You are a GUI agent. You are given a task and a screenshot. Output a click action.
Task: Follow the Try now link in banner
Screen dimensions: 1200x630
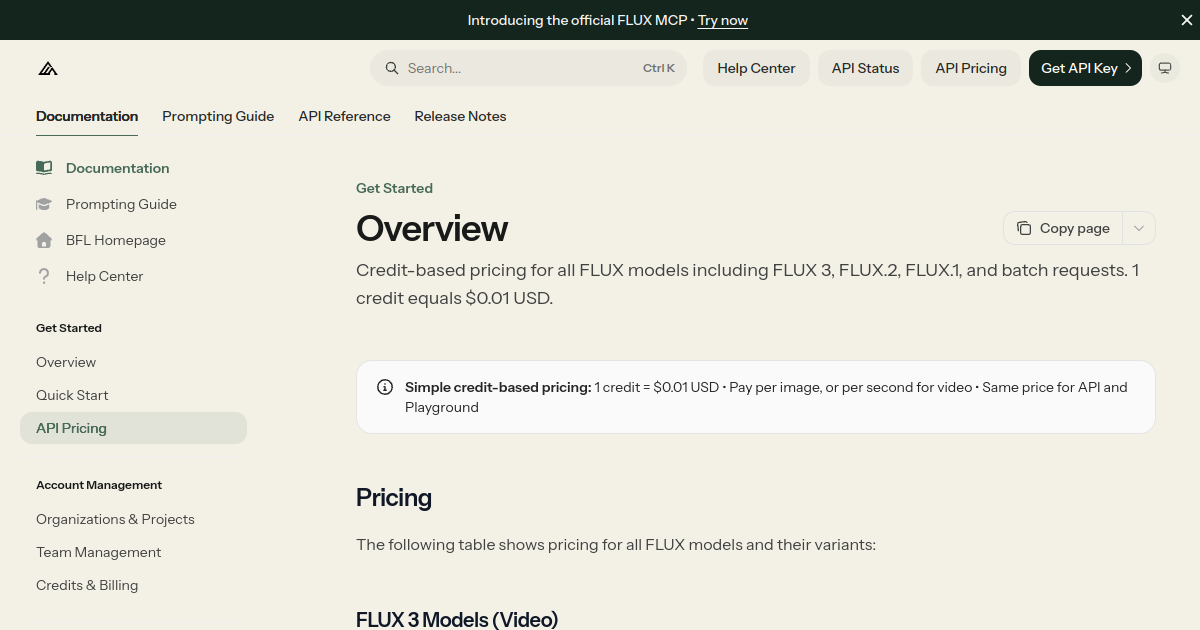tap(723, 20)
